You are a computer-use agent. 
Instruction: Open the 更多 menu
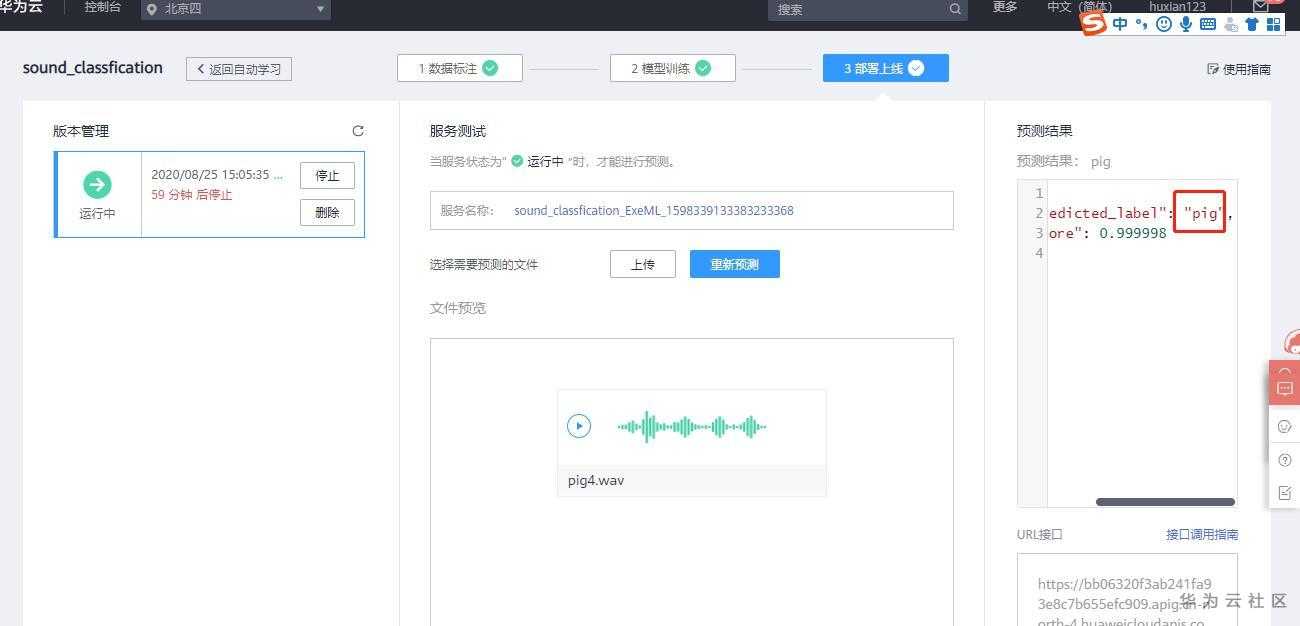pyautogui.click(x=1005, y=7)
